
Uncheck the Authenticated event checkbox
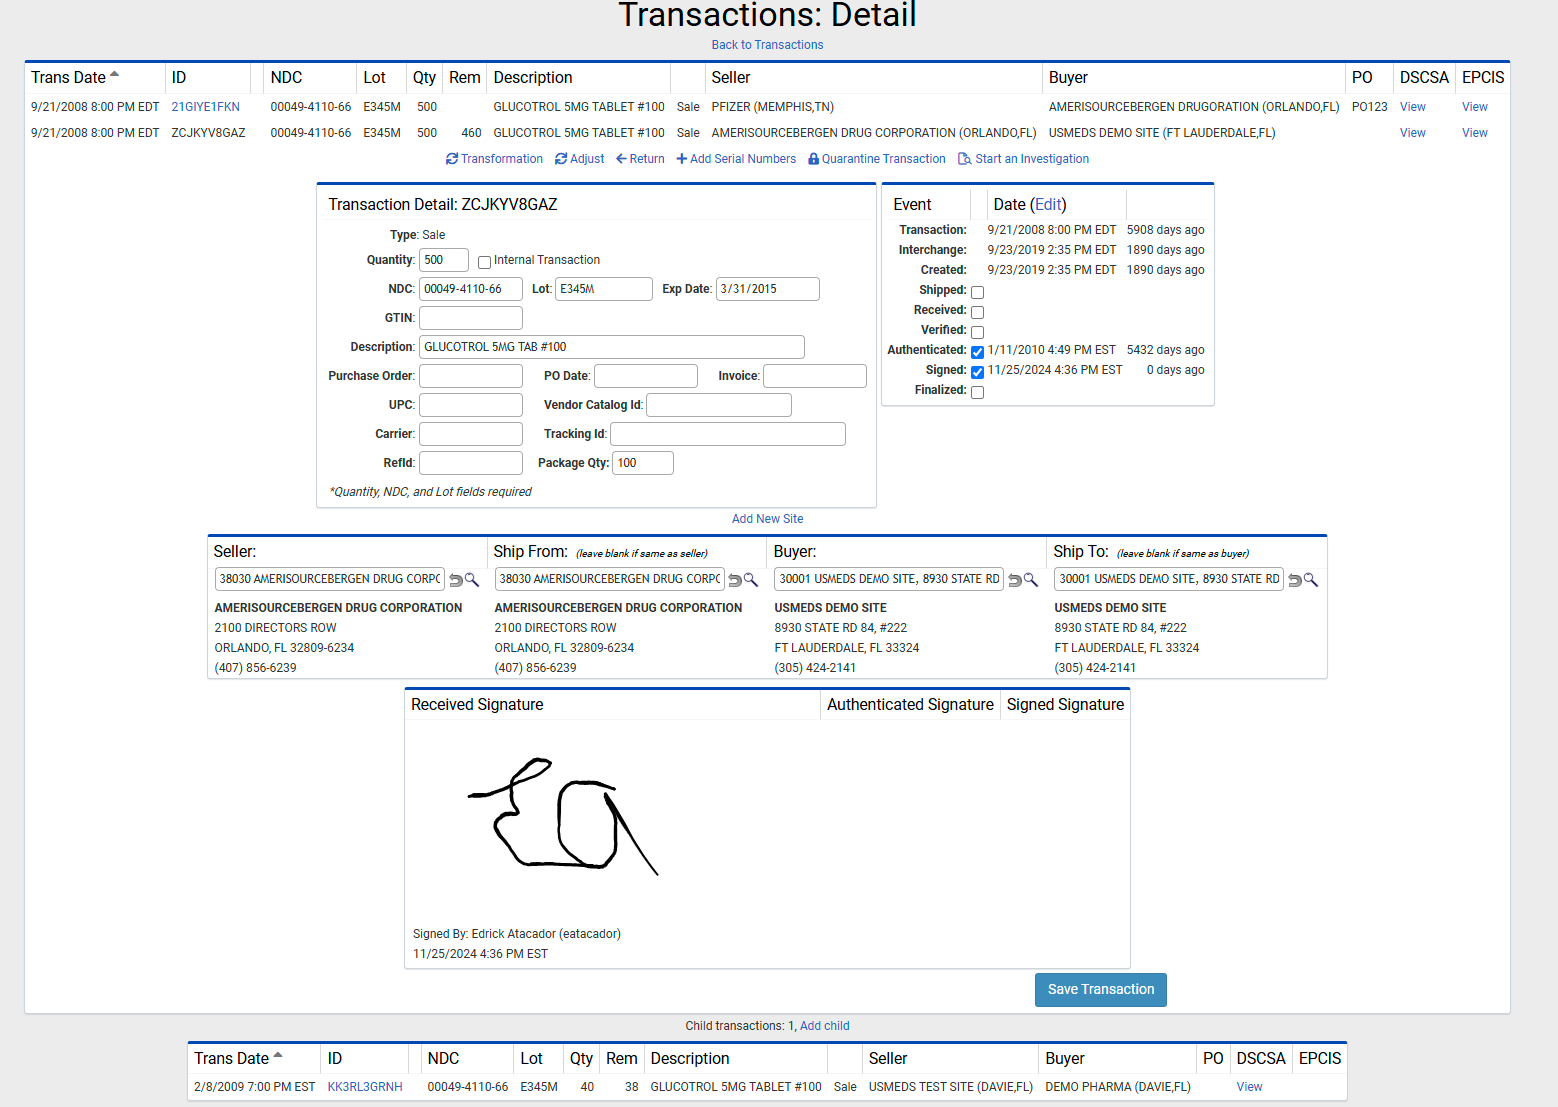977,352
